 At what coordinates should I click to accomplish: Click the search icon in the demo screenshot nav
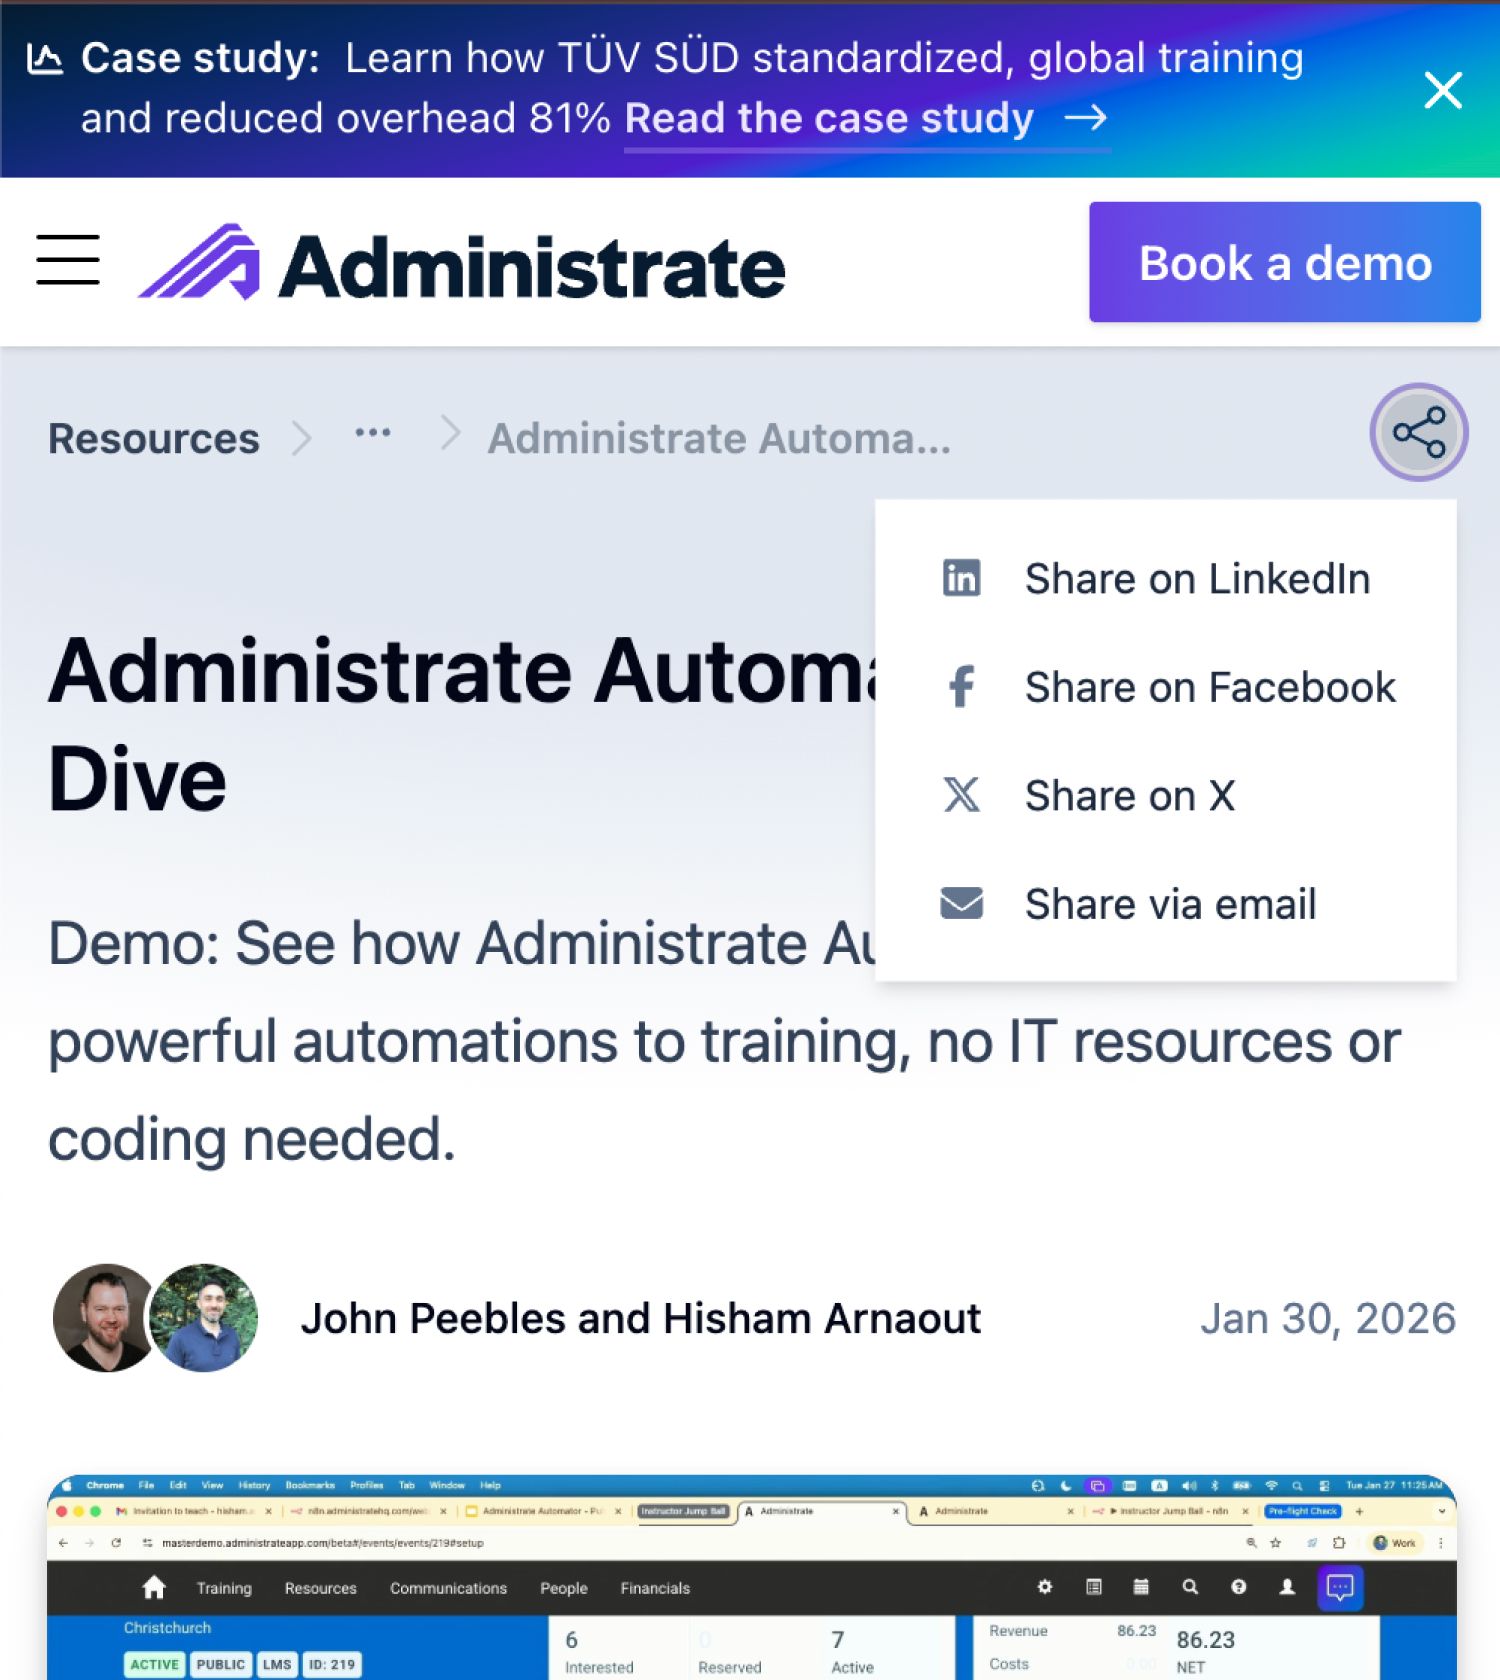1190,1587
